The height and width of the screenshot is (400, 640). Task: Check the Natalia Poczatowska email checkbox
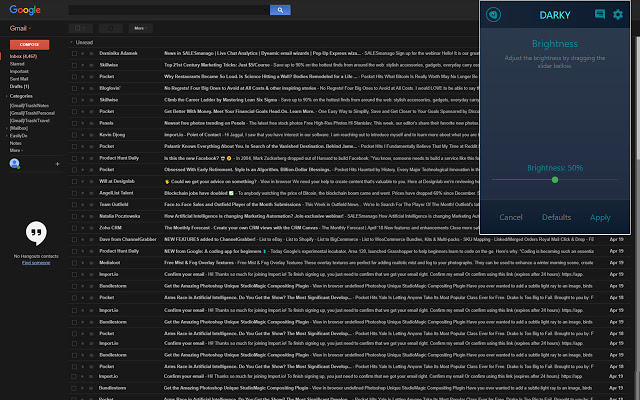coord(74,216)
